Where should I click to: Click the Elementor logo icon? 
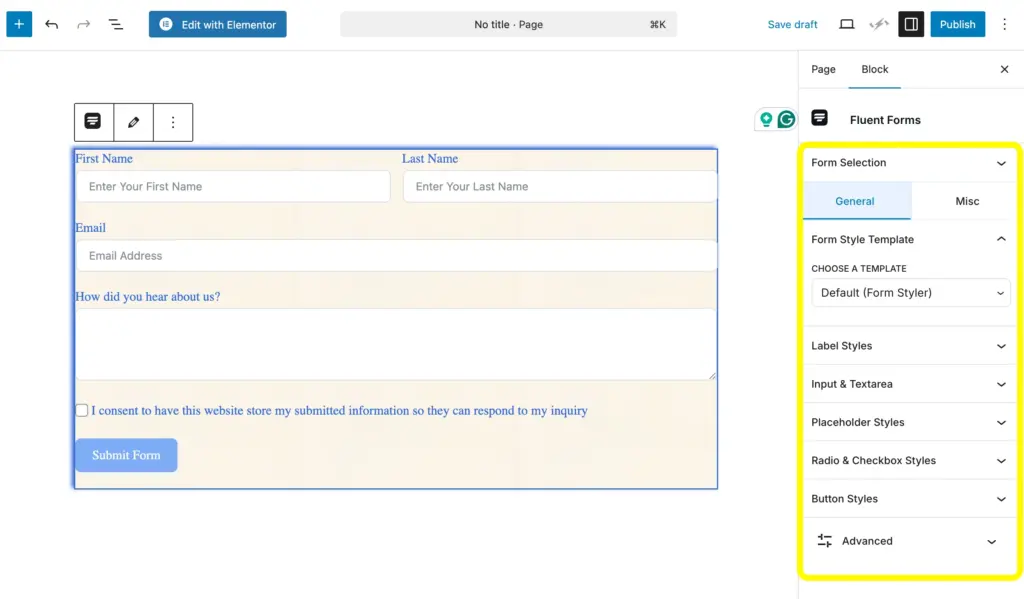(x=166, y=24)
